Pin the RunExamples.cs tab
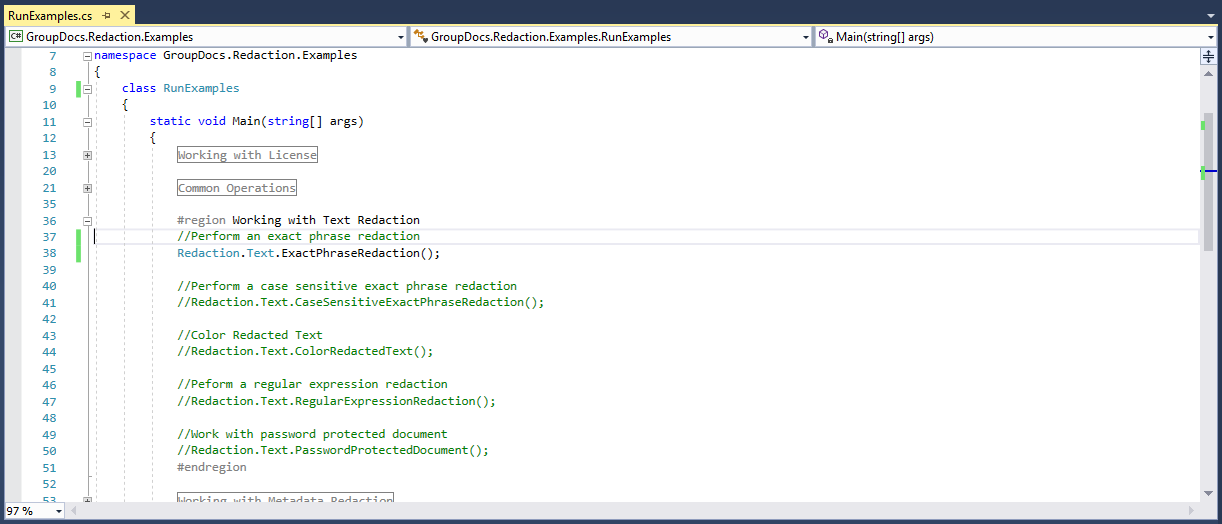 coord(106,16)
